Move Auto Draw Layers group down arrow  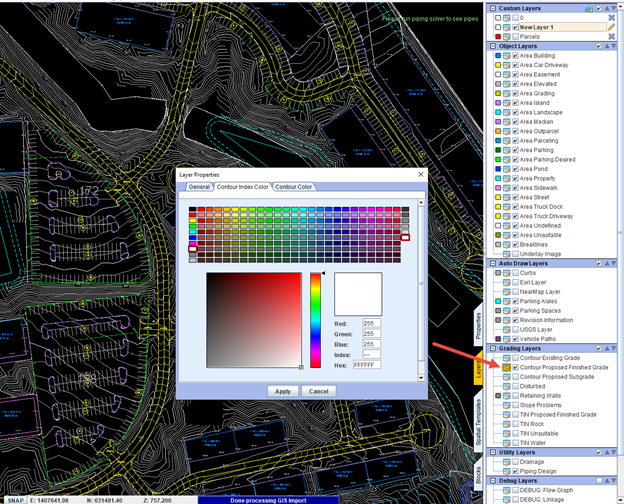point(614,264)
